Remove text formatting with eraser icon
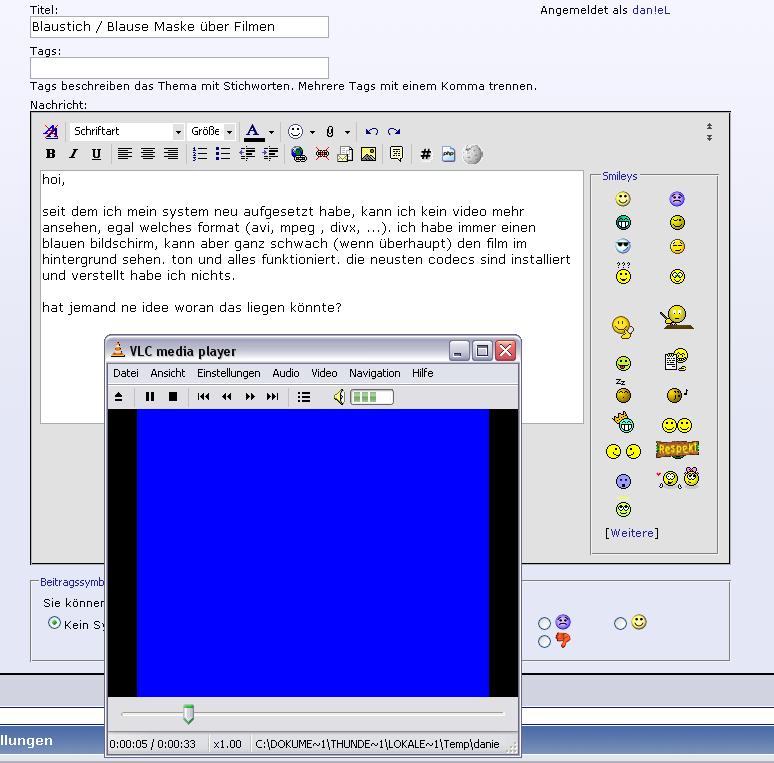The image size is (774, 763). click(51, 131)
